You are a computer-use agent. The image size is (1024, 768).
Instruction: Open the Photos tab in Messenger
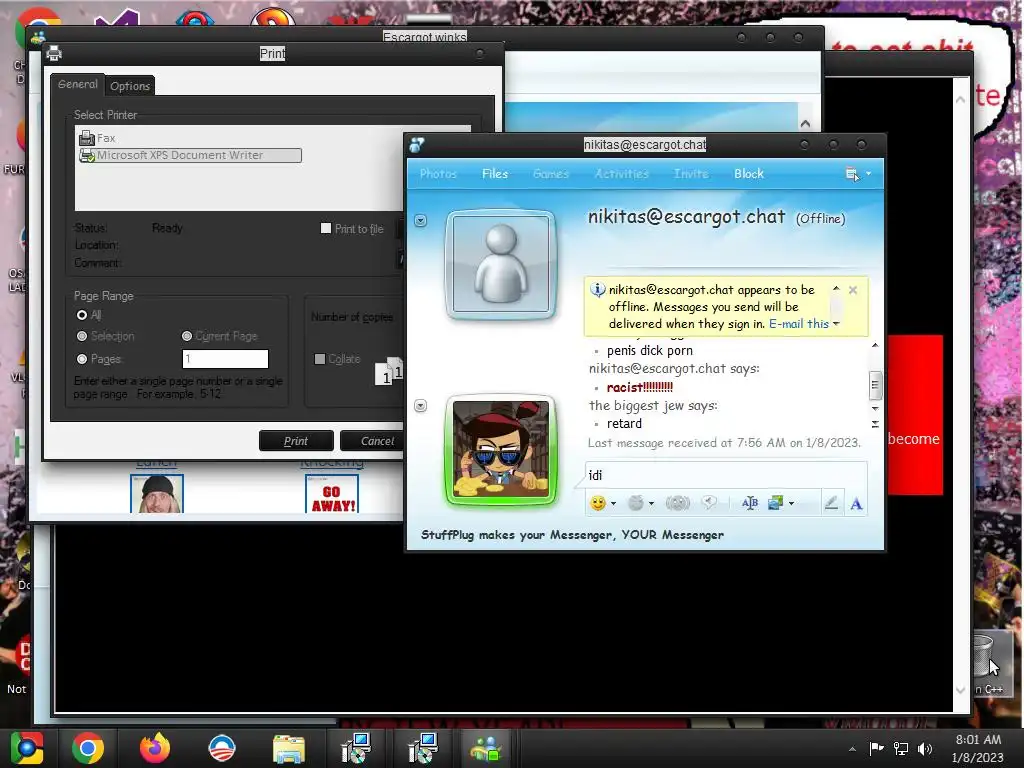click(x=438, y=174)
